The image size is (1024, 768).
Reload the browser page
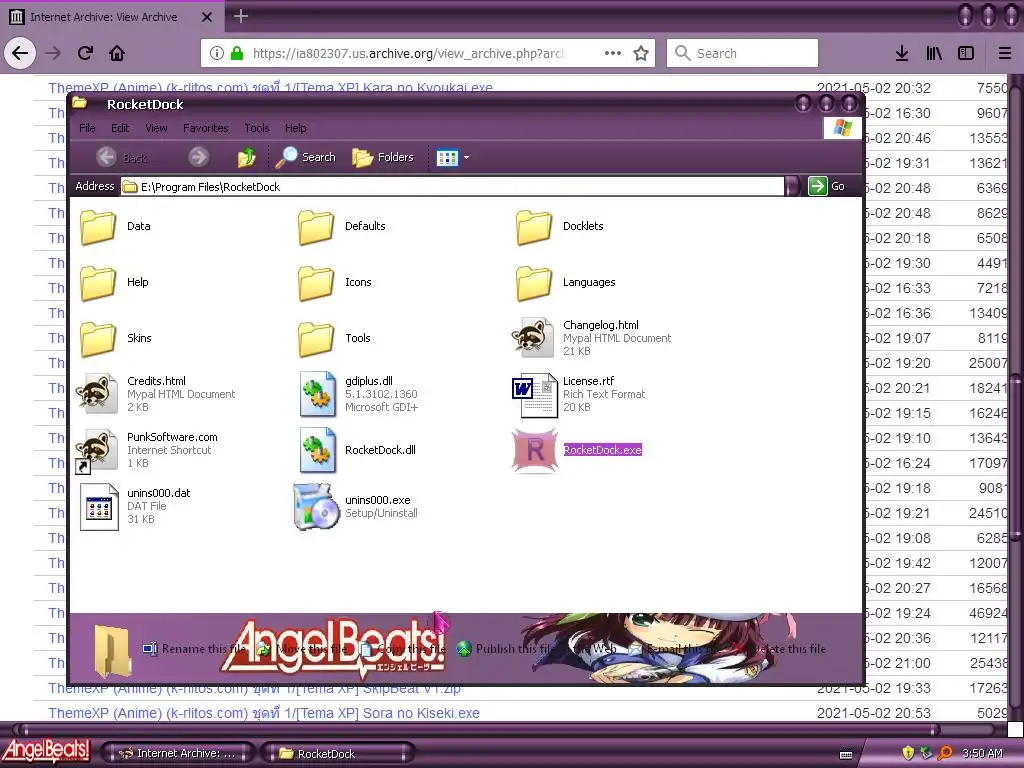click(x=85, y=53)
